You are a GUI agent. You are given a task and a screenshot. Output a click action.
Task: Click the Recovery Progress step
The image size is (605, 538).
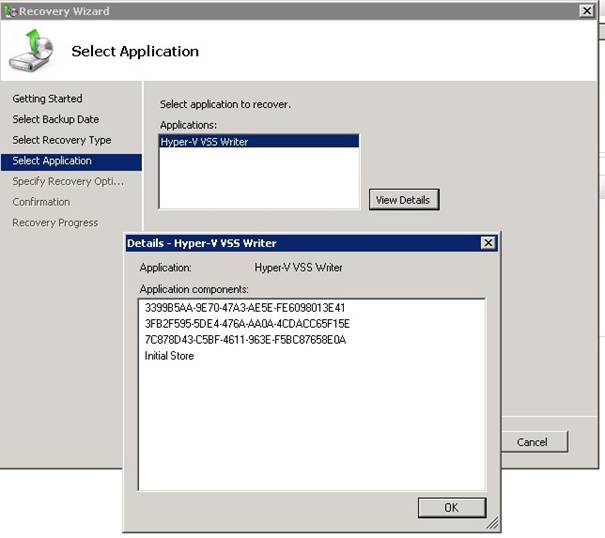(55, 223)
